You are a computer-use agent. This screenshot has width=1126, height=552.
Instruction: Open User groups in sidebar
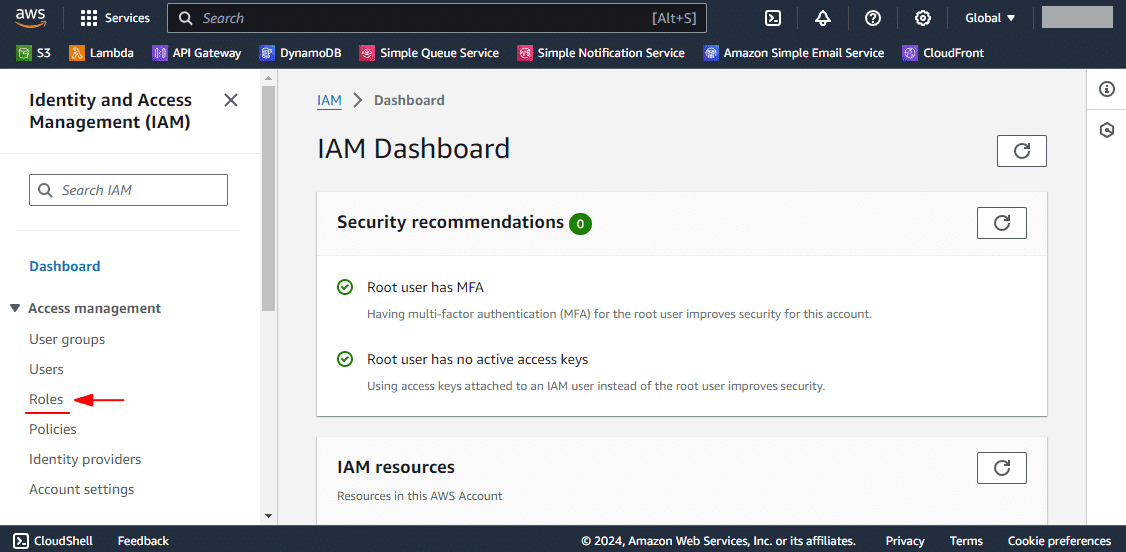pos(67,339)
